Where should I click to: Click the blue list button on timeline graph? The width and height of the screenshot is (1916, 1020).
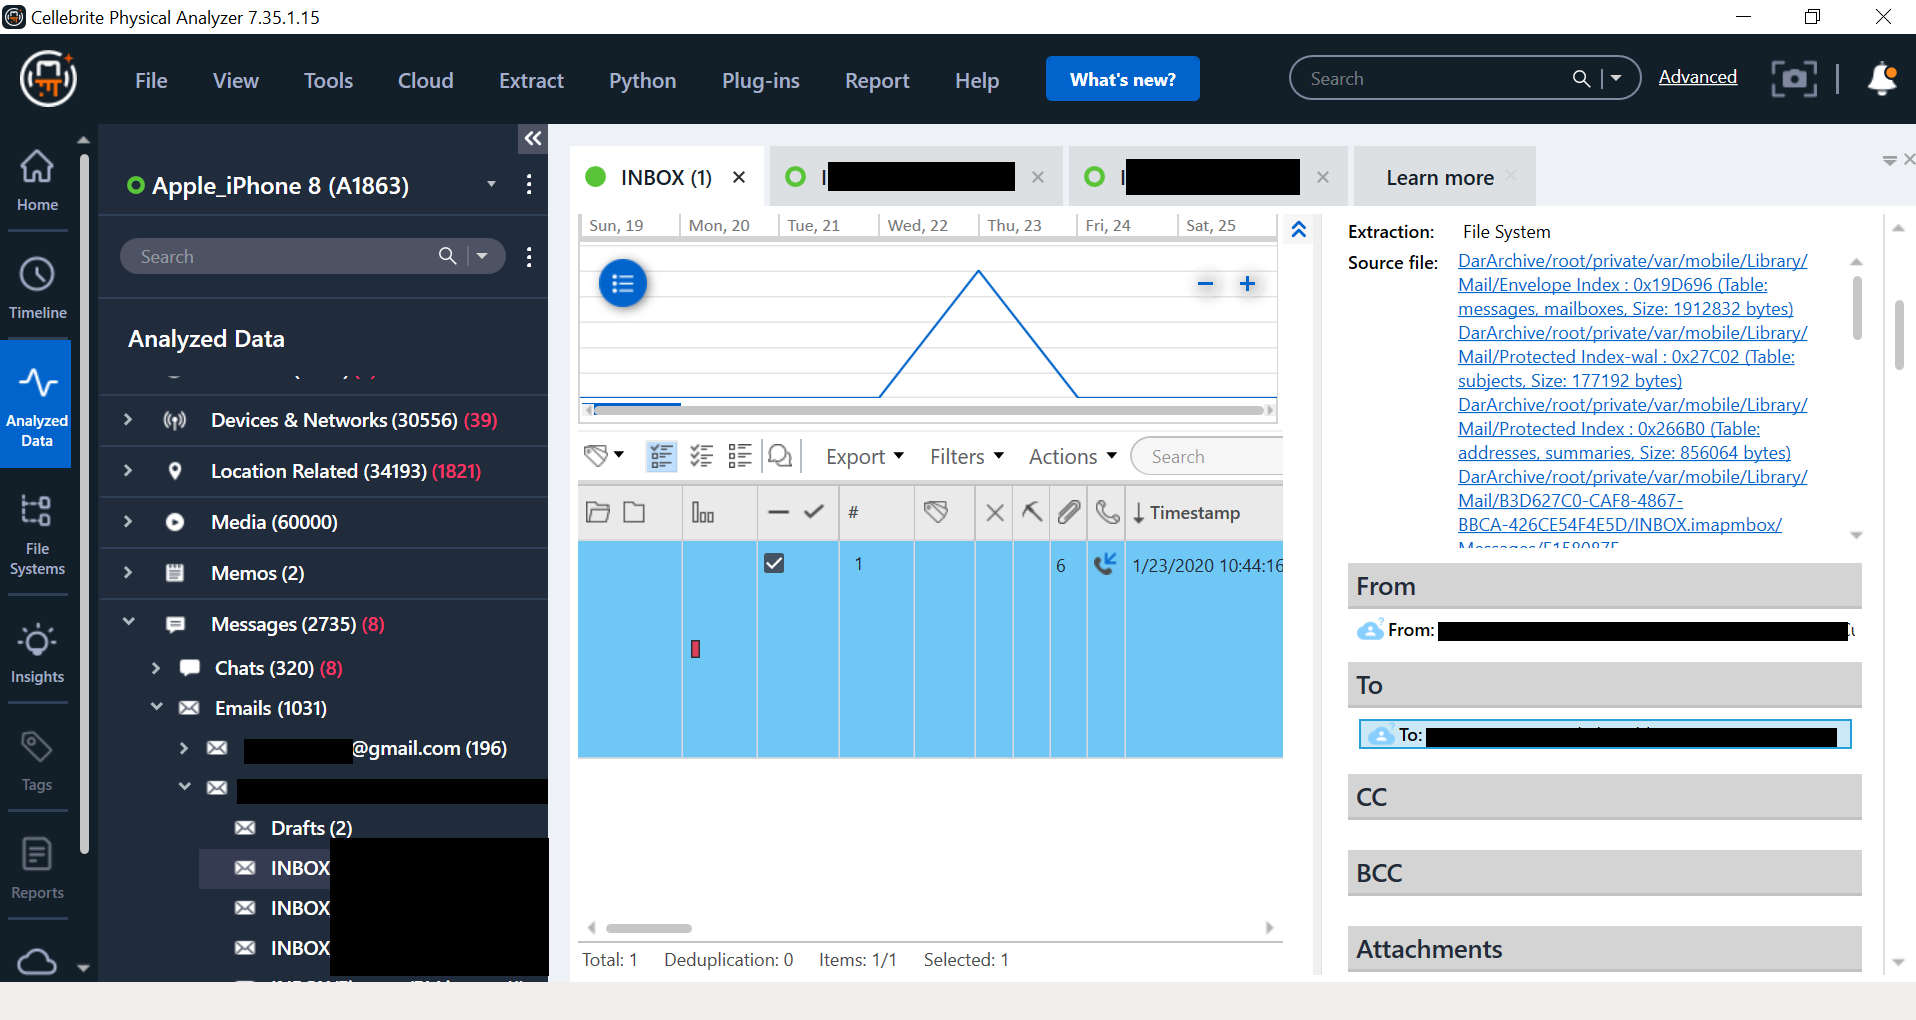click(622, 283)
